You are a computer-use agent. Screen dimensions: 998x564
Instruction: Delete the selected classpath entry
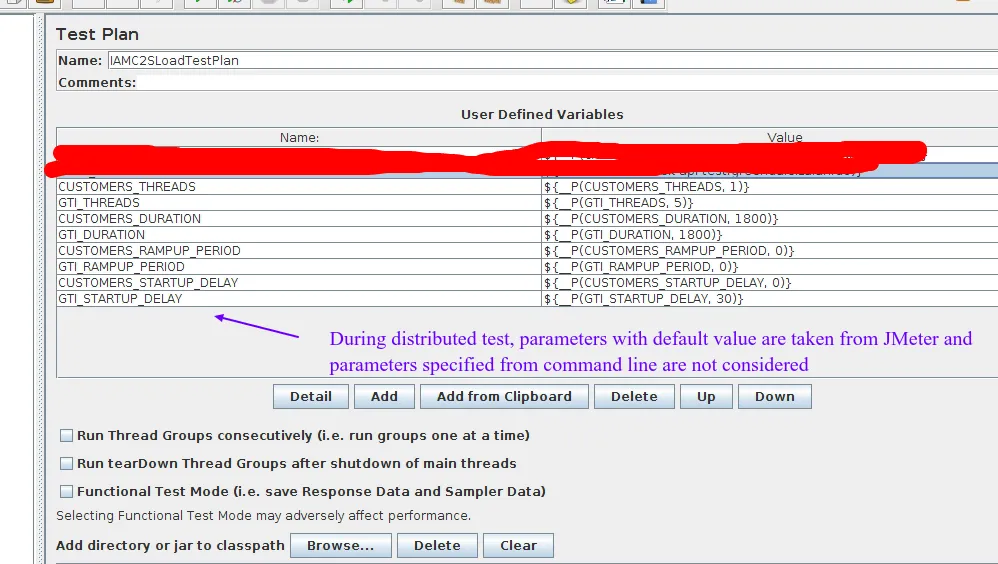tap(437, 546)
